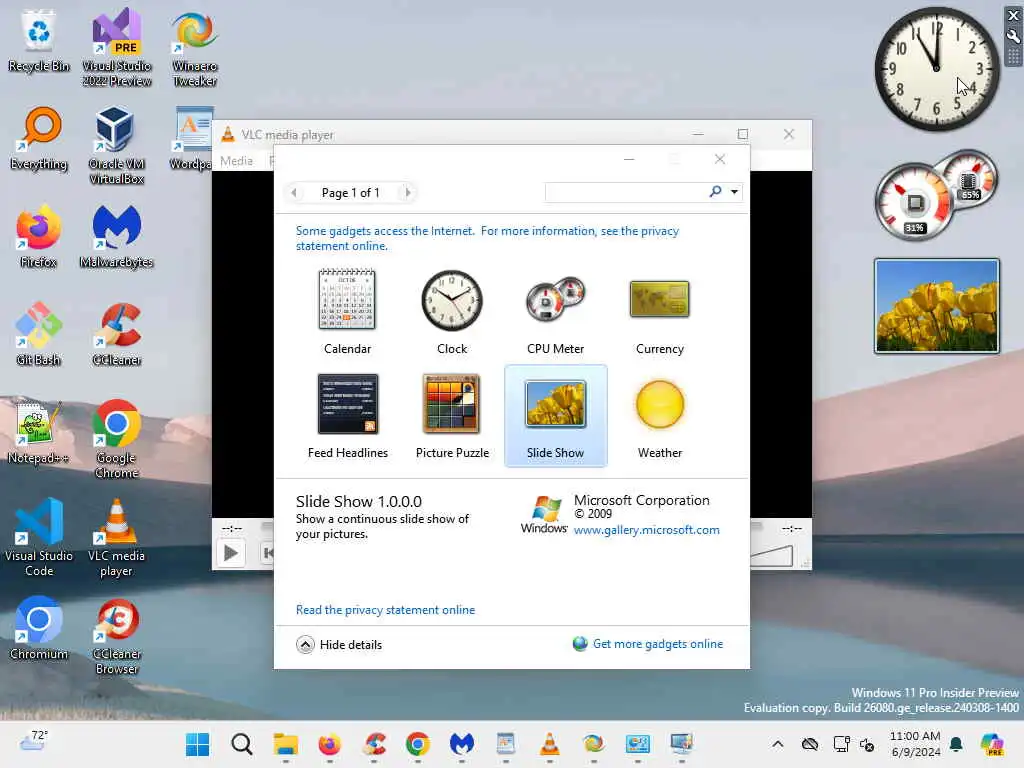This screenshot has height=768, width=1024.
Task: Click the CPU Meter desktop gadget
Action: click(x=936, y=195)
